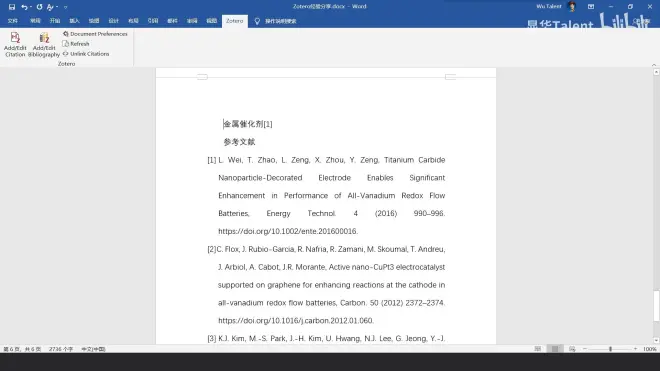Open the 引用 (References) ribbon tab
The image size is (660, 371).
(x=153, y=21)
